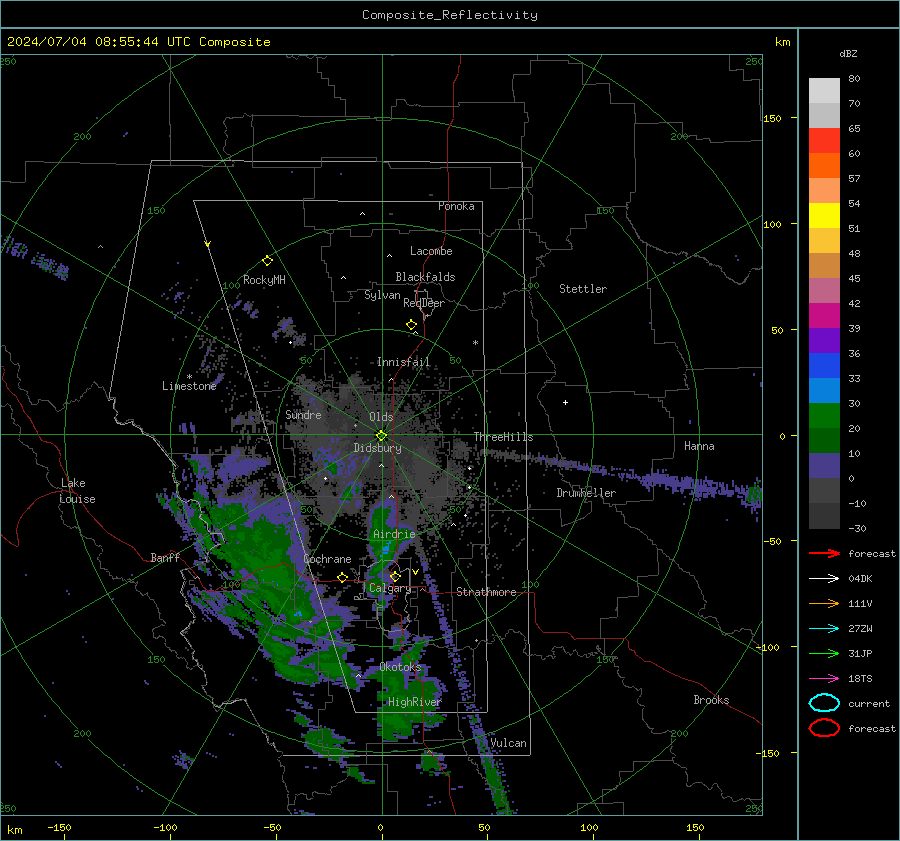900x841 pixels.
Task: Click the Drumheller label
Action: coord(586,493)
